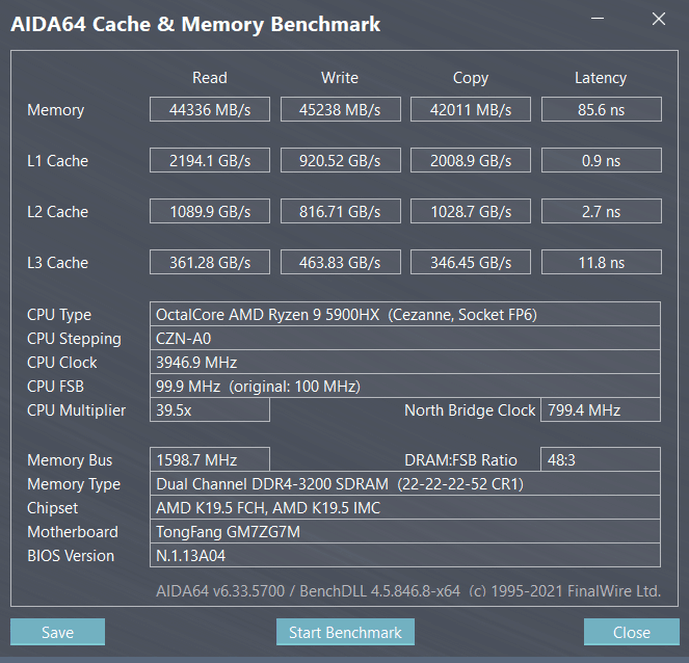Select the Memory Read result field
This screenshot has width=689, height=663.
pos(209,110)
